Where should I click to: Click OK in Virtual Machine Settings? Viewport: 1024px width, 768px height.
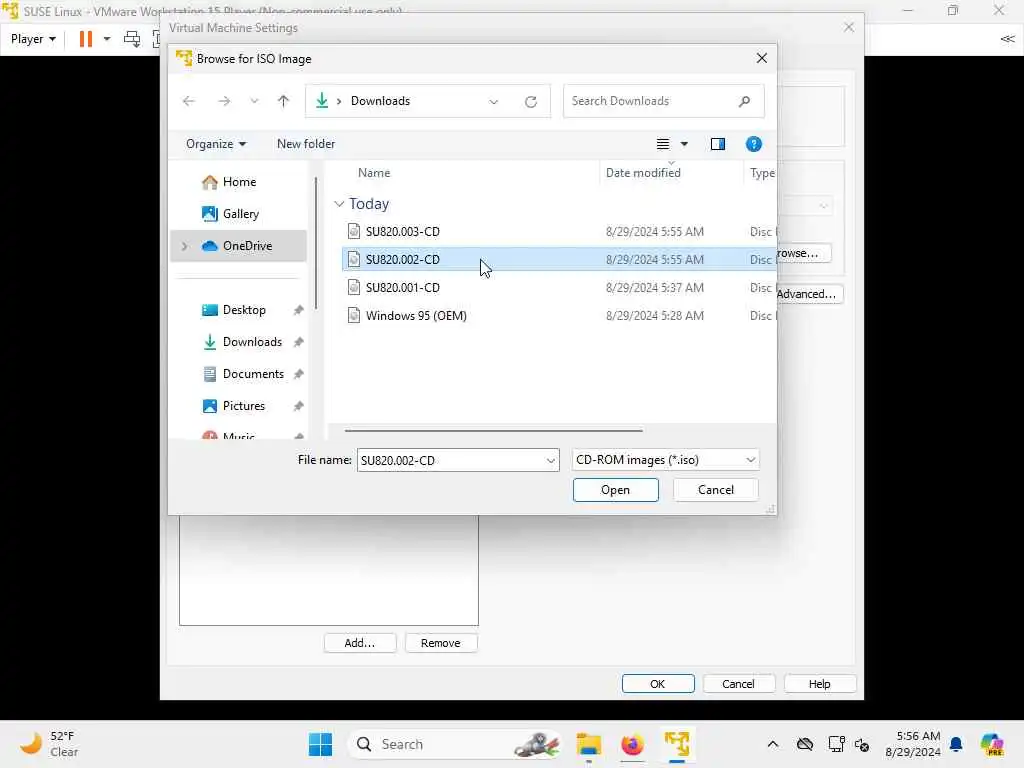(x=658, y=684)
